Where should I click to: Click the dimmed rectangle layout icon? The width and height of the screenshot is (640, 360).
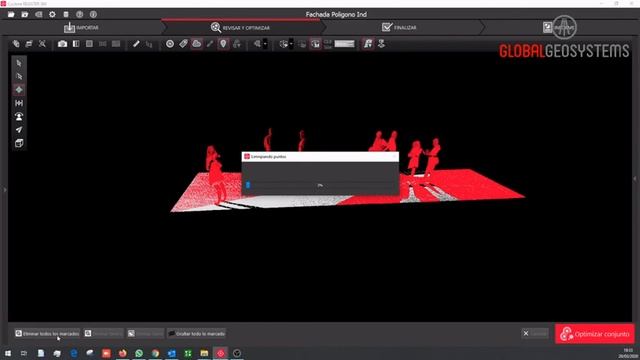[x=116, y=44]
